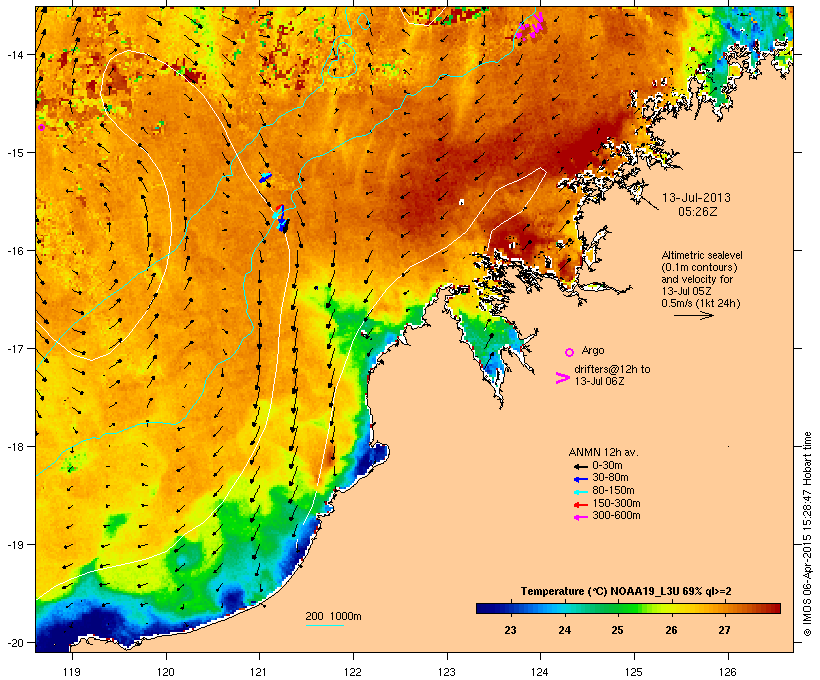The image size is (820, 680).
Task: Click the magenta 300-600m legend arrow
Action: (581, 517)
